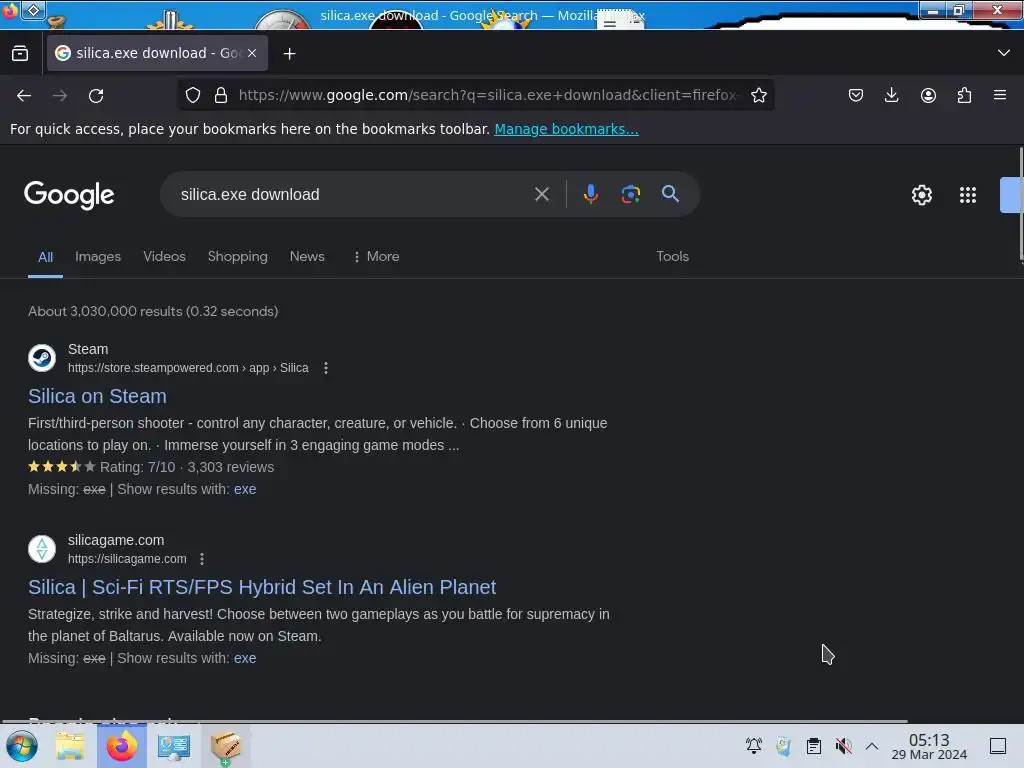This screenshot has height=768, width=1024.
Task: Search by image with Google Lens
Action: 630,194
